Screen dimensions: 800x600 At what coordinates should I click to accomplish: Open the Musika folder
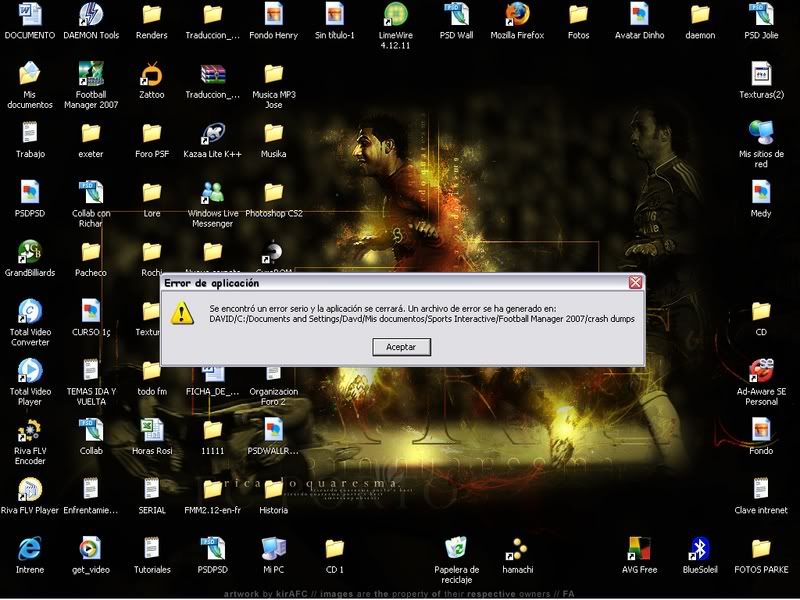pyautogui.click(x=273, y=133)
